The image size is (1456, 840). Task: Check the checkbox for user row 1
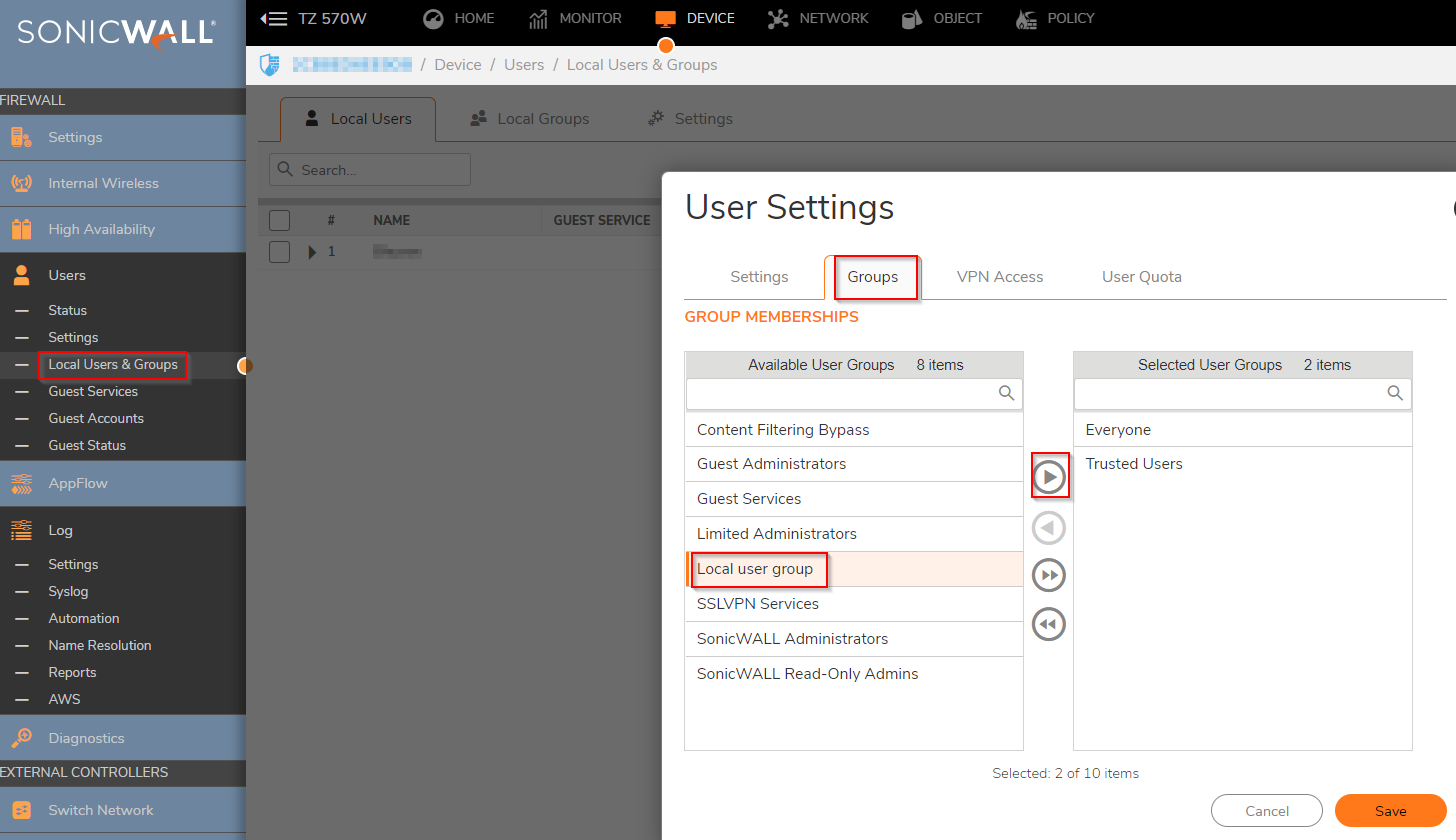[280, 252]
